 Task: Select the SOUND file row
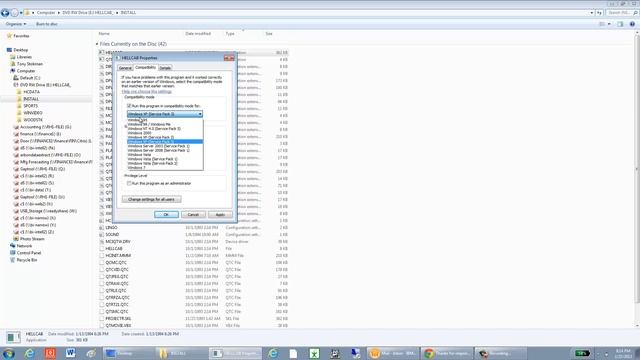point(194,235)
